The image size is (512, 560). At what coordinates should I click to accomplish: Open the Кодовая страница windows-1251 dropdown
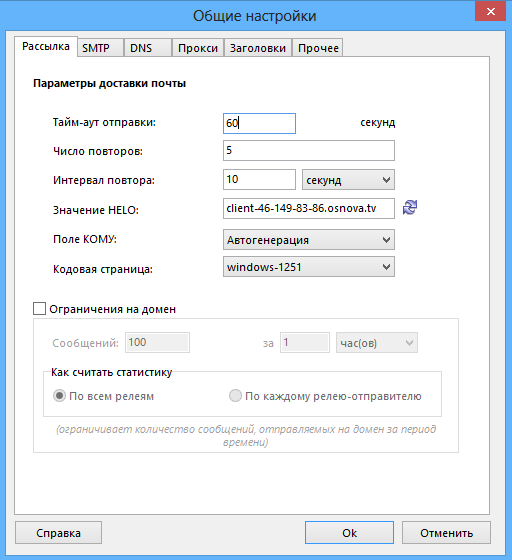[309, 267]
